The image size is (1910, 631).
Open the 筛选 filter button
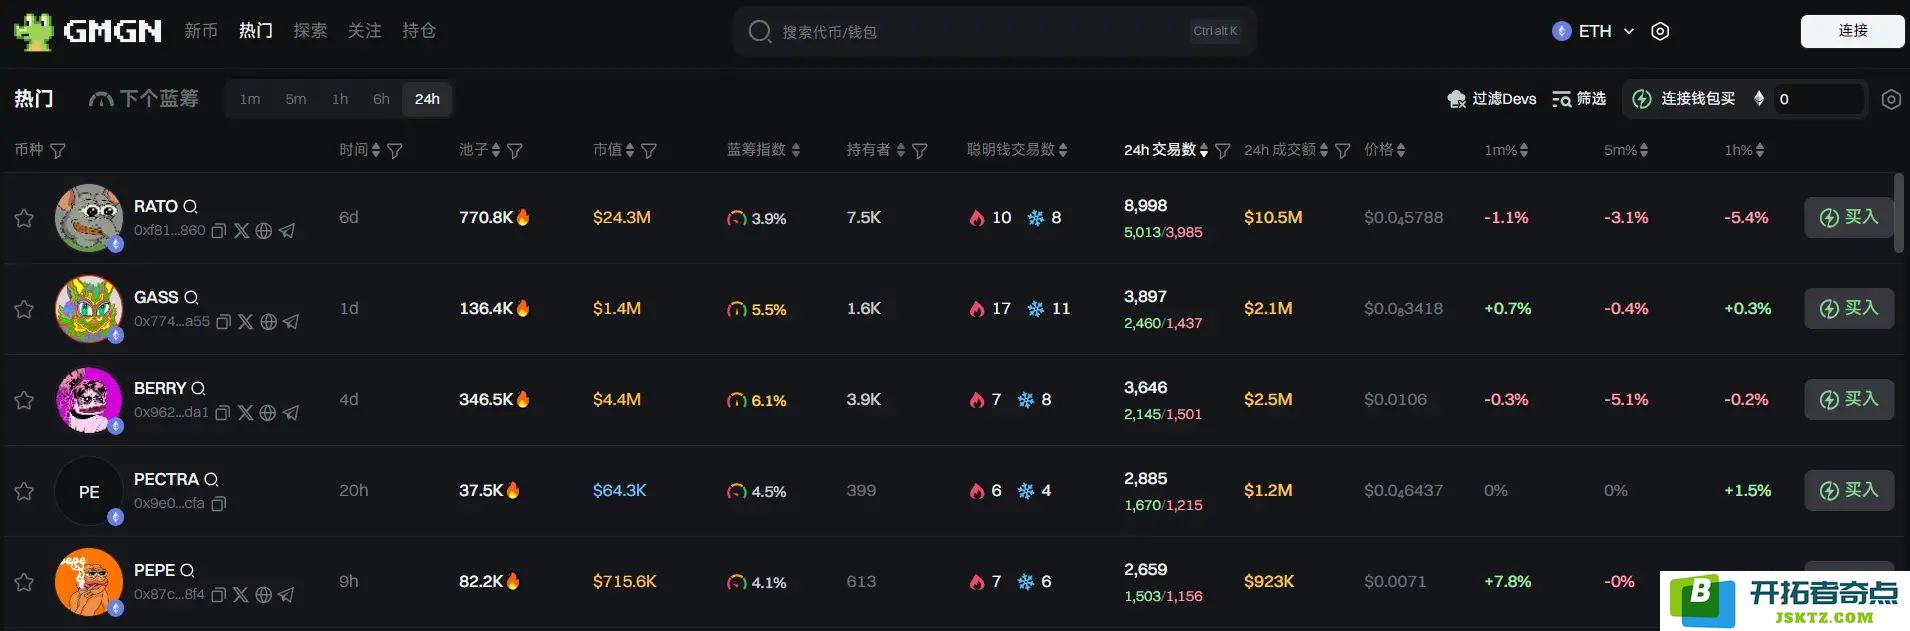[1579, 99]
